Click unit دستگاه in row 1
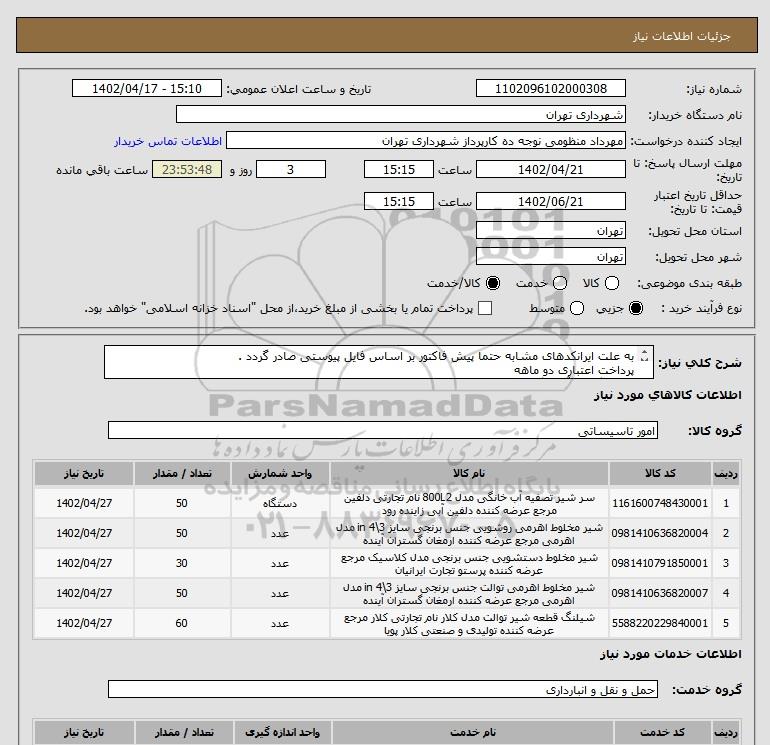 tap(280, 504)
